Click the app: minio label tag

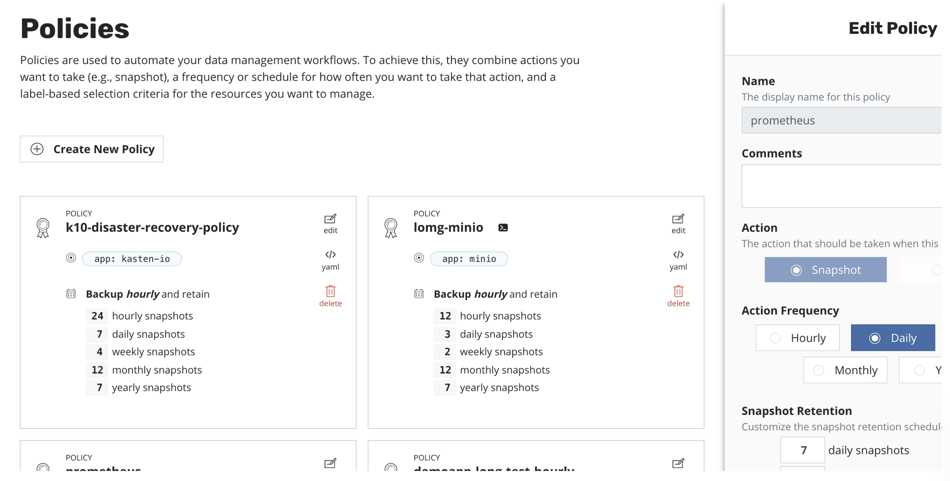tap(469, 259)
